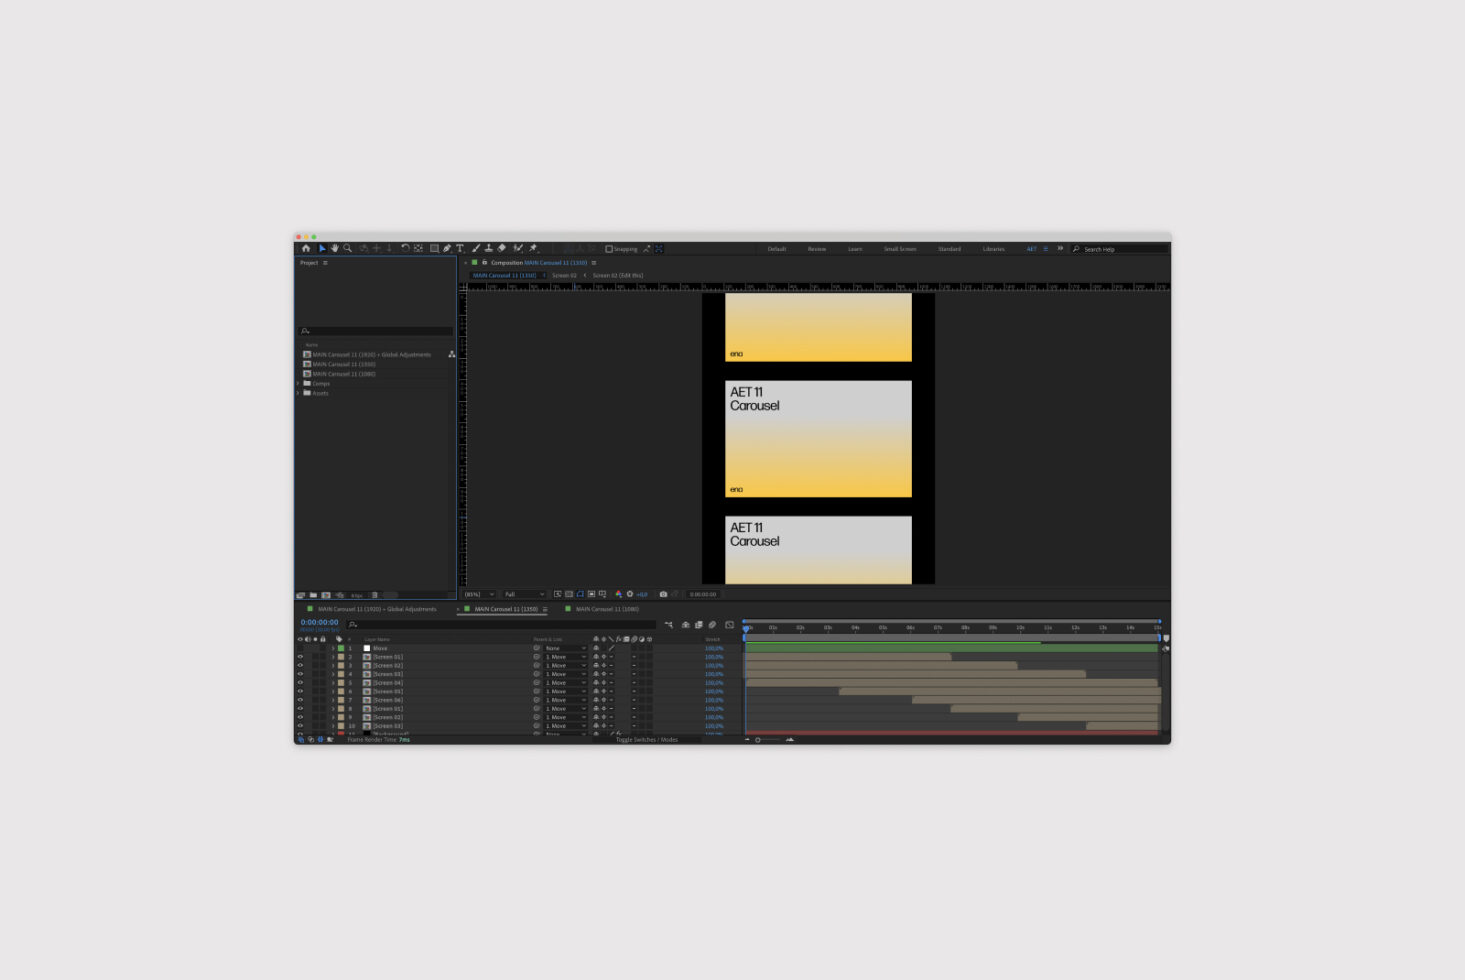Viewport: 1465px width, 980px height.
Task: Select the Roto Brush tool
Action: pyautogui.click(x=518, y=248)
